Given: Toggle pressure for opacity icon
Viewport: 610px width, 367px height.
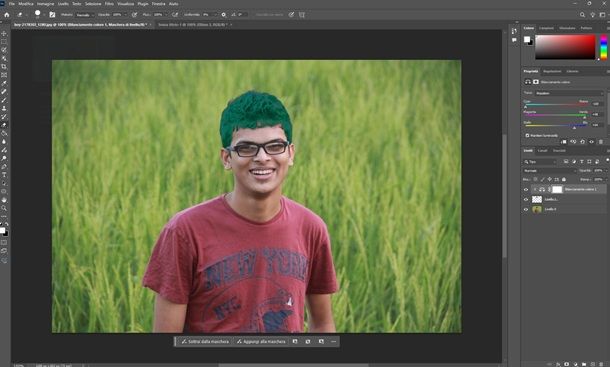Looking at the screenshot, I should point(135,15).
